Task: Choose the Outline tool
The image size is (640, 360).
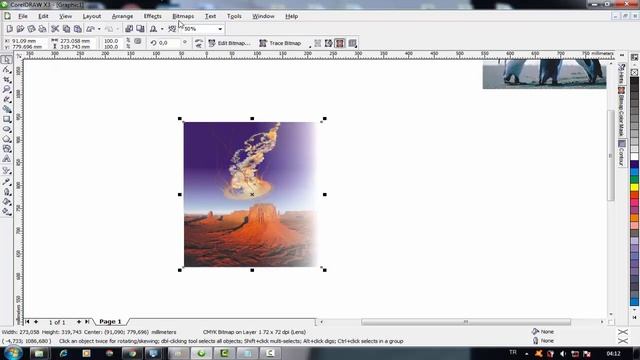Action: pyautogui.click(x=7, y=192)
